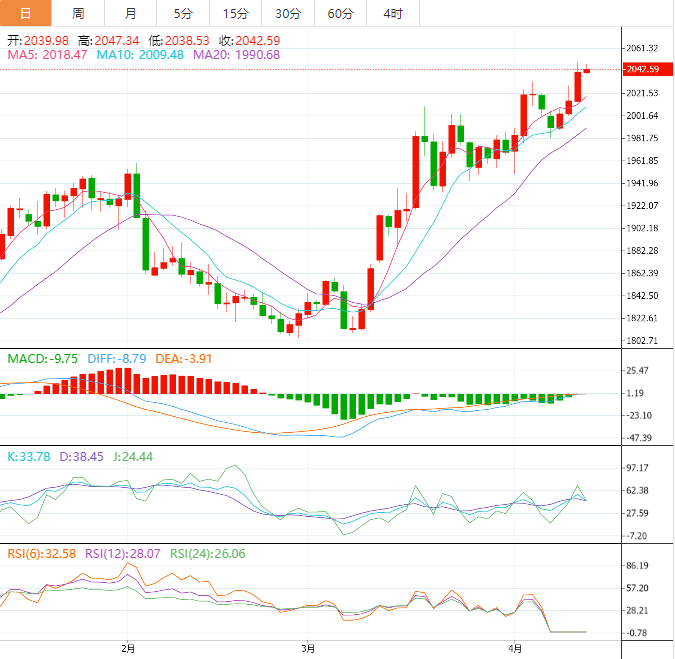The height and width of the screenshot is (659, 675).
Task: Click the MACD:-9.75 indicator label
Action: click(43, 359)
